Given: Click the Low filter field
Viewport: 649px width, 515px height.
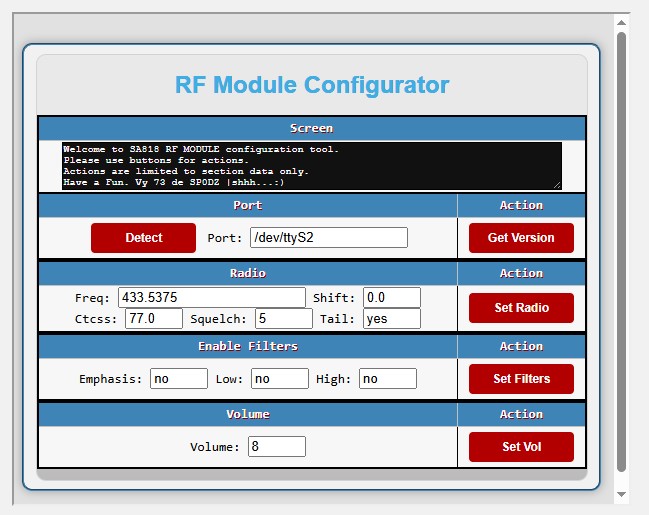Looking at the screenshot, I should [279, 379].
